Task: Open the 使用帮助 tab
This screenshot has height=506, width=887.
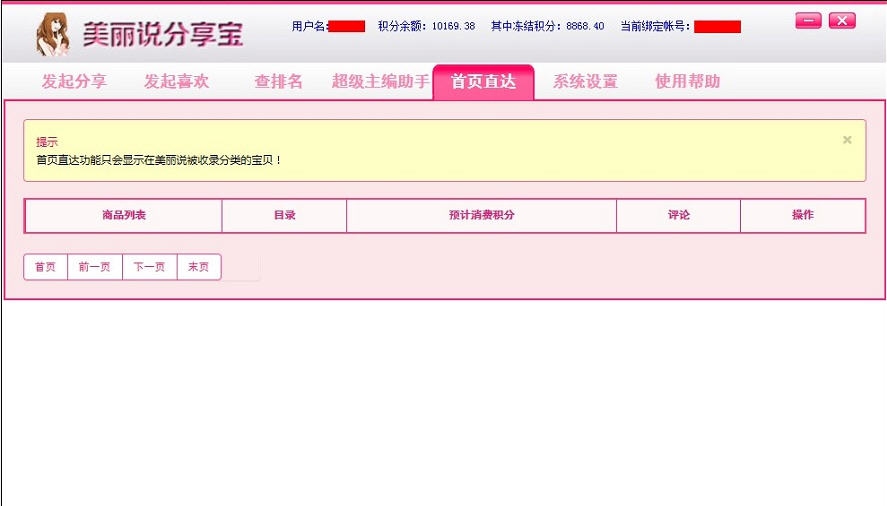Action: point(687,82)
